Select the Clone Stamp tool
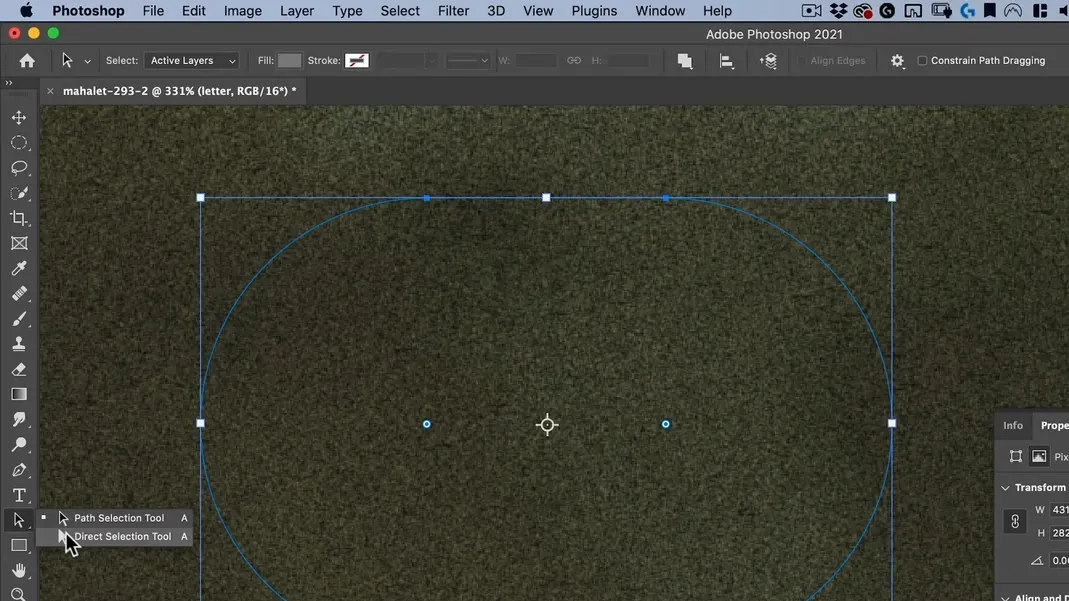The height and width of the screenshot is (601, 1069). click(x=19, y=344)
